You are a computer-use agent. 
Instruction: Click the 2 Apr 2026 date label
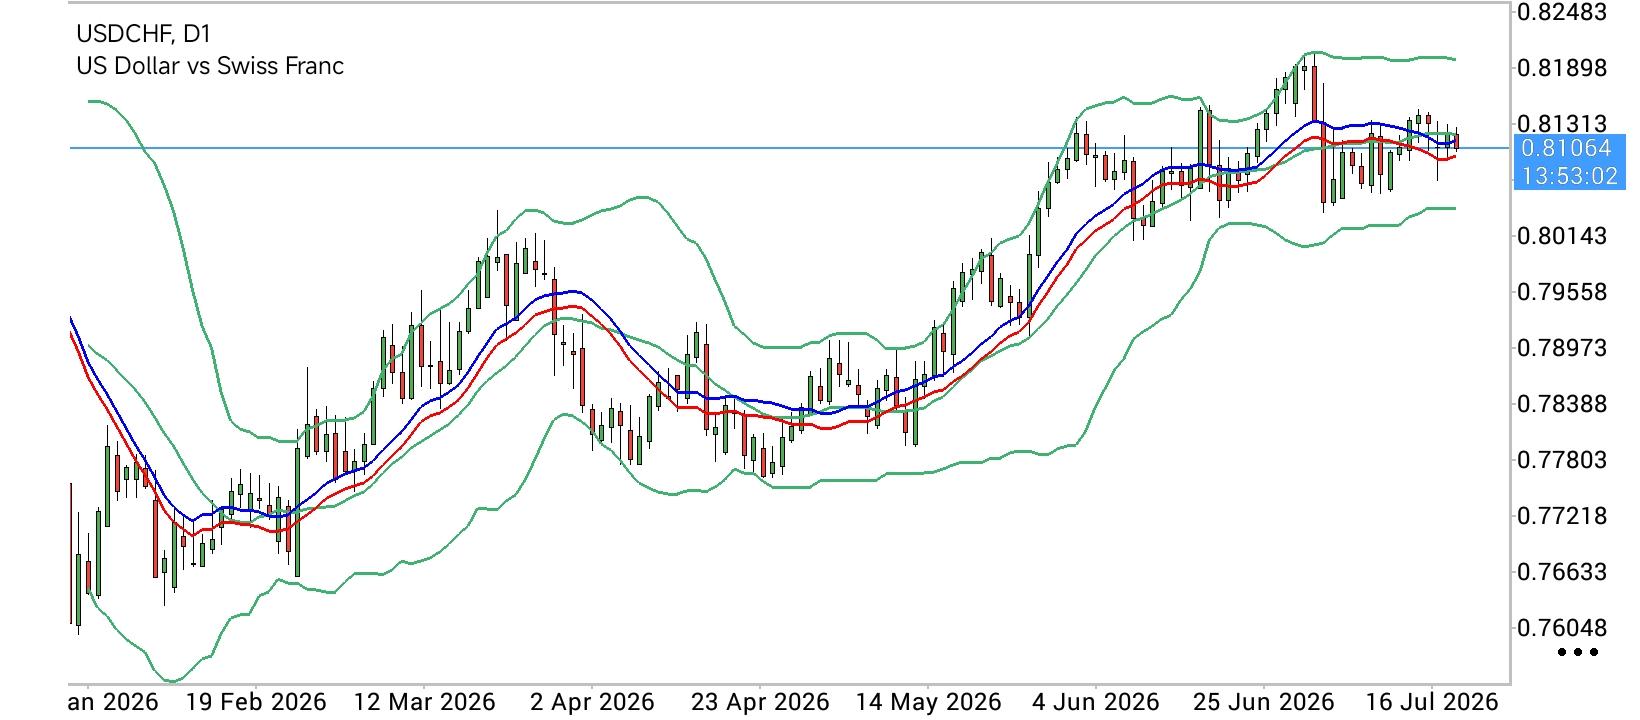click(x=592, y=702)
